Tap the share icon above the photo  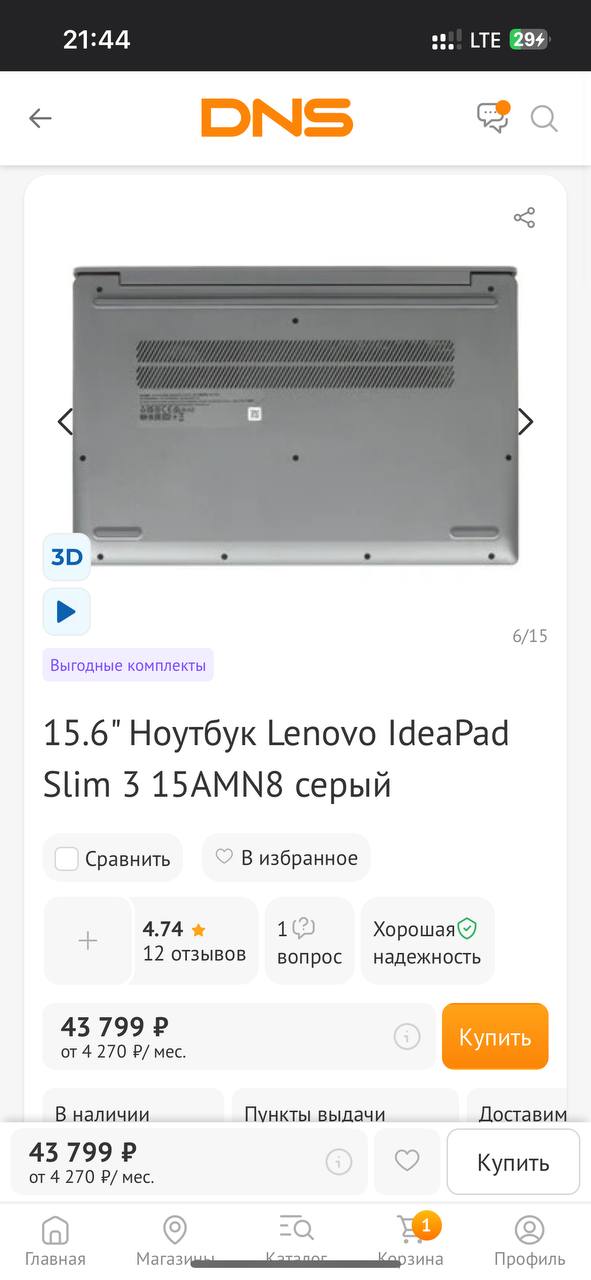[524, 218]
